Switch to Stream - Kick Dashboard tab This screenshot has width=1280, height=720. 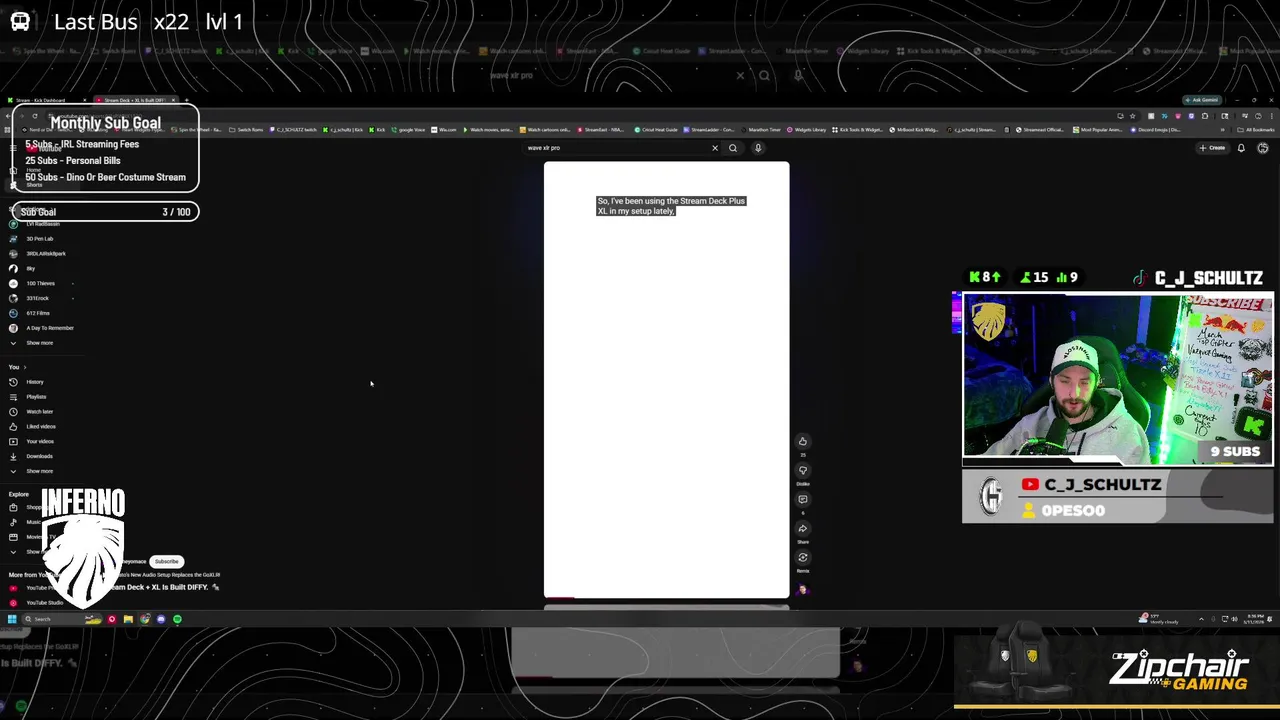[x=46, y=100]
